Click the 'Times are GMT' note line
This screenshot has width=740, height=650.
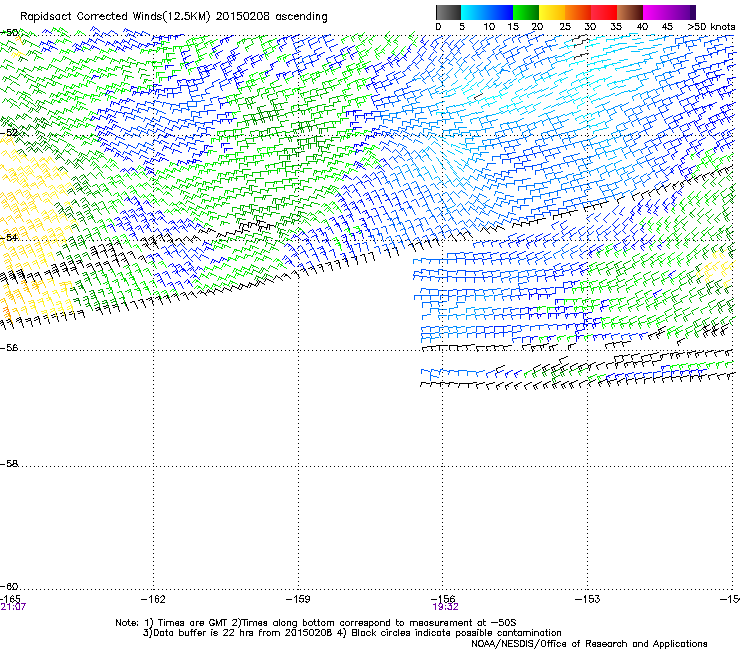pyautogui.click(x=316, y=623)
